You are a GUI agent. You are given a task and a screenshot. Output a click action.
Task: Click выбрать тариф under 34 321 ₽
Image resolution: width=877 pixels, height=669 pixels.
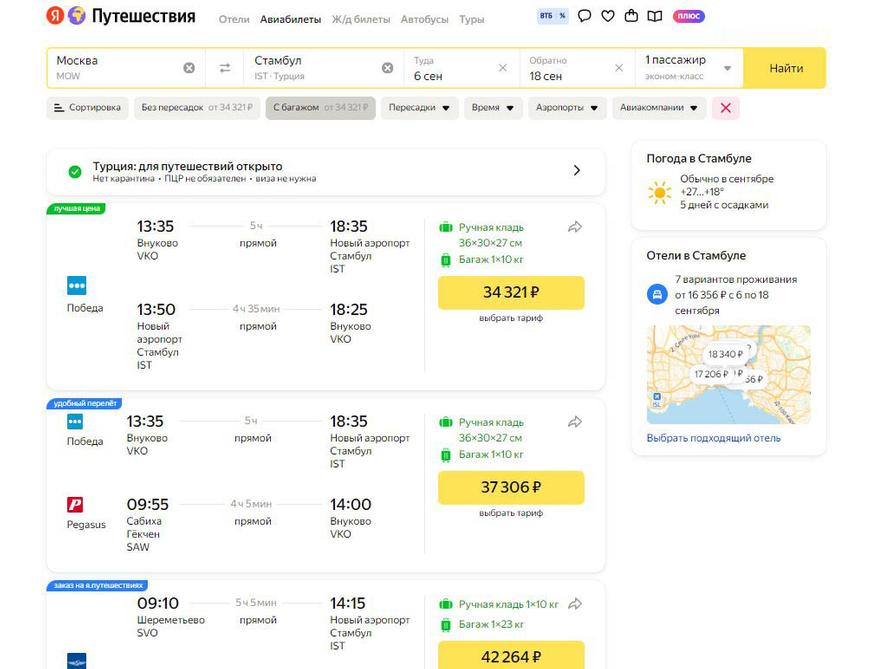click(511, 318)
